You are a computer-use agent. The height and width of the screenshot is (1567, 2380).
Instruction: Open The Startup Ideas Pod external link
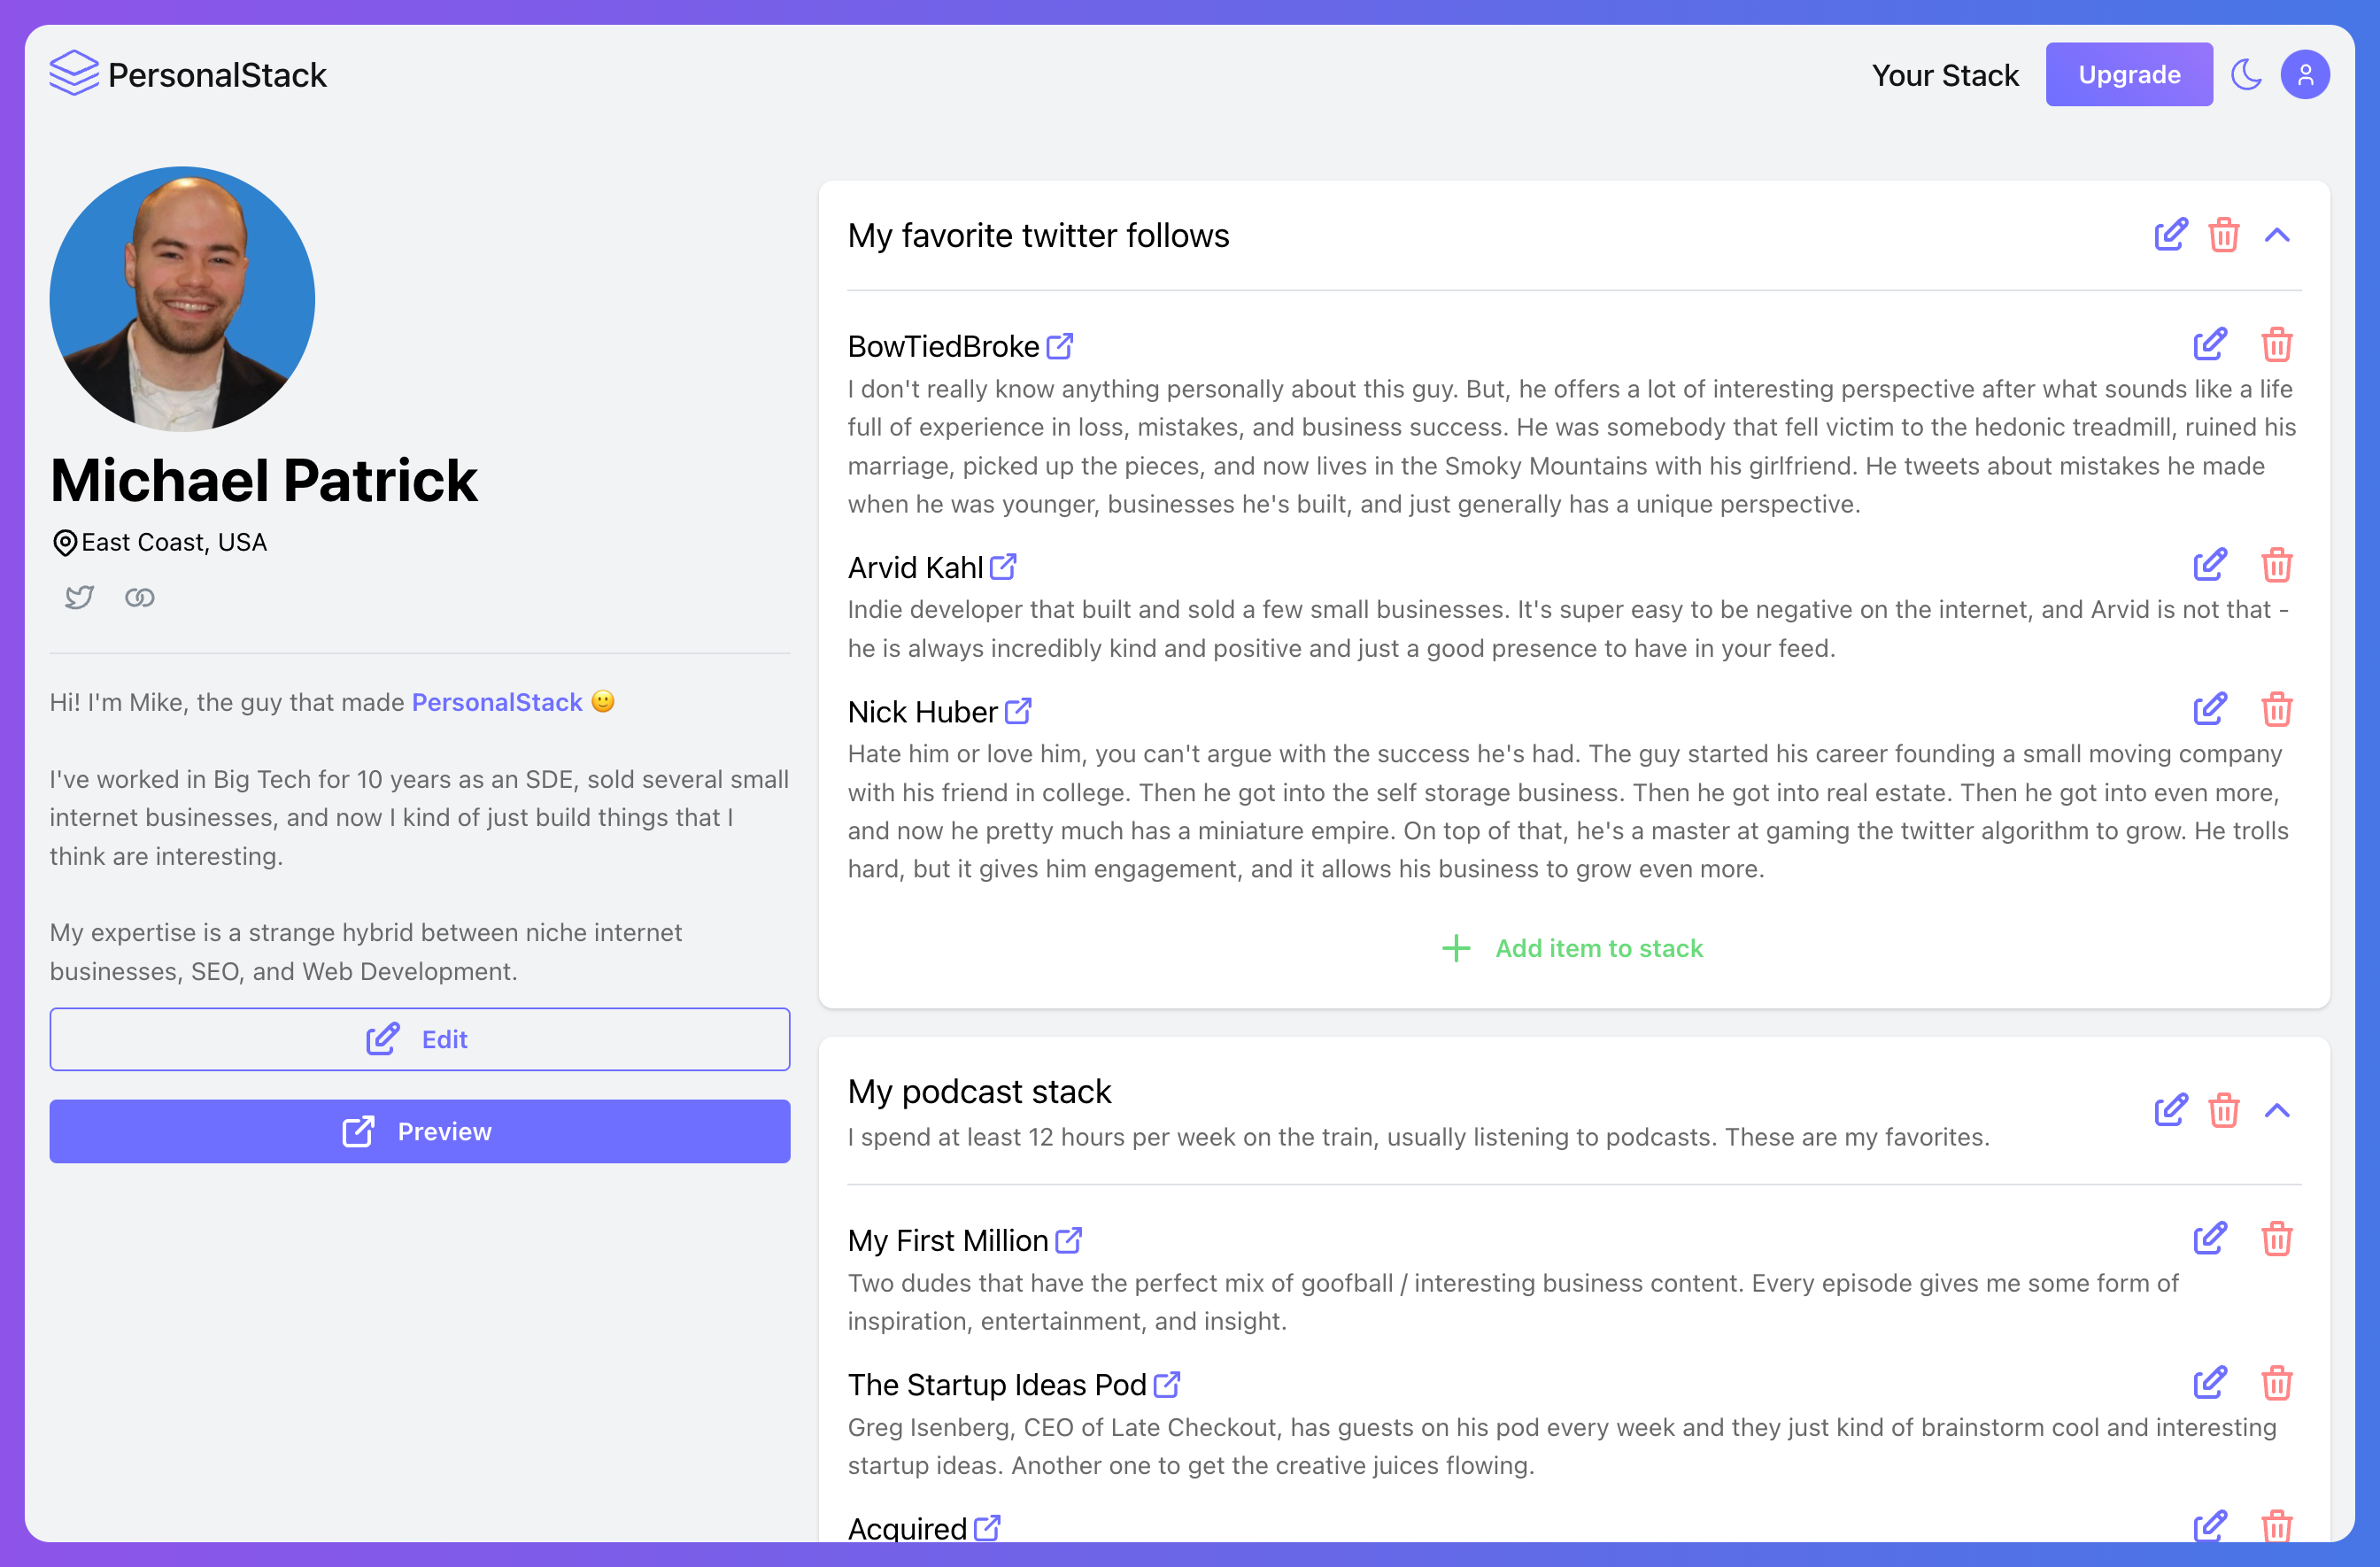(1167, 1384)
